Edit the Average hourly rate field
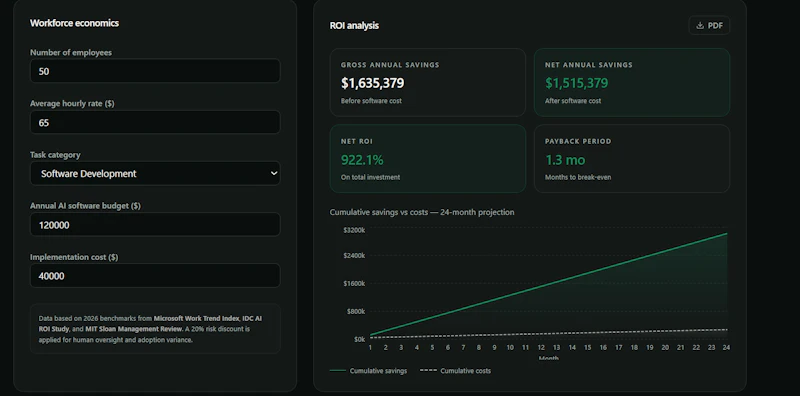Image resolution: width=800 pixels, height=396 pixels. 155,122
